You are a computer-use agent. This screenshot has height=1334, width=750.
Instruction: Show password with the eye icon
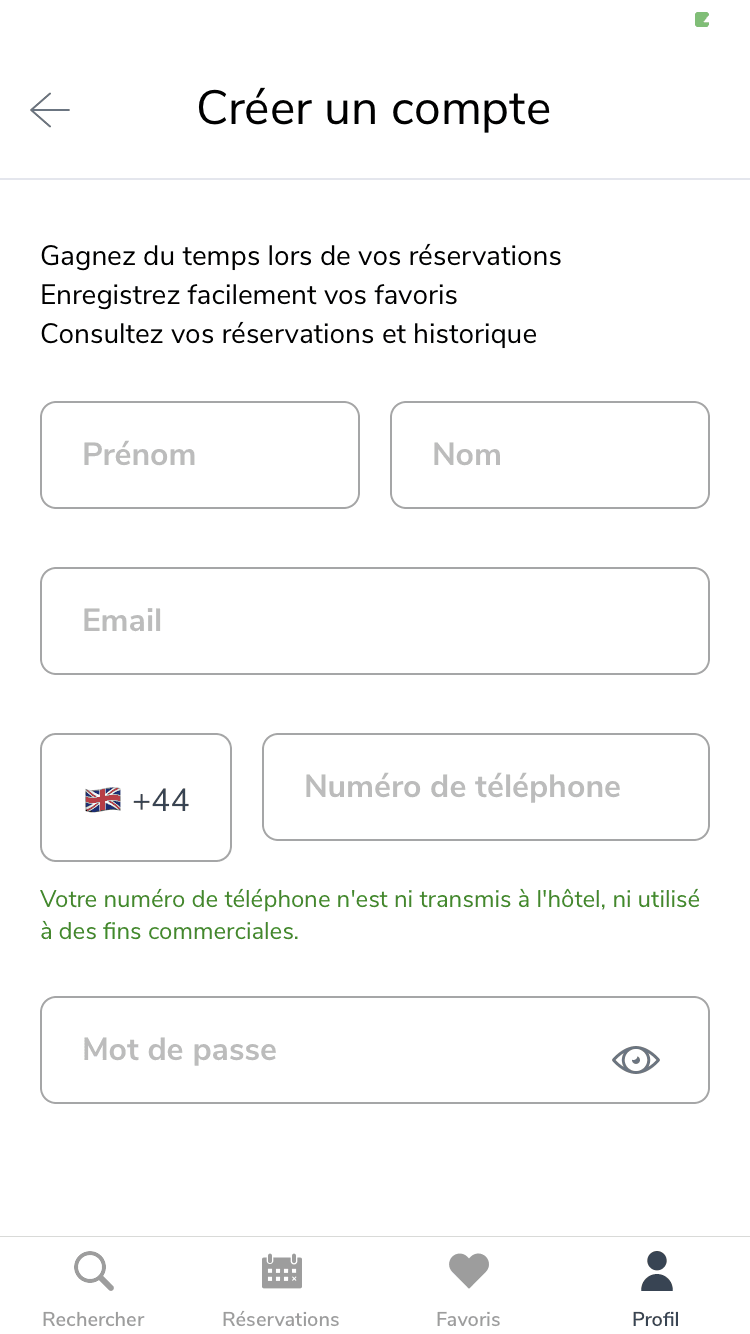[x=636, y=1059]
